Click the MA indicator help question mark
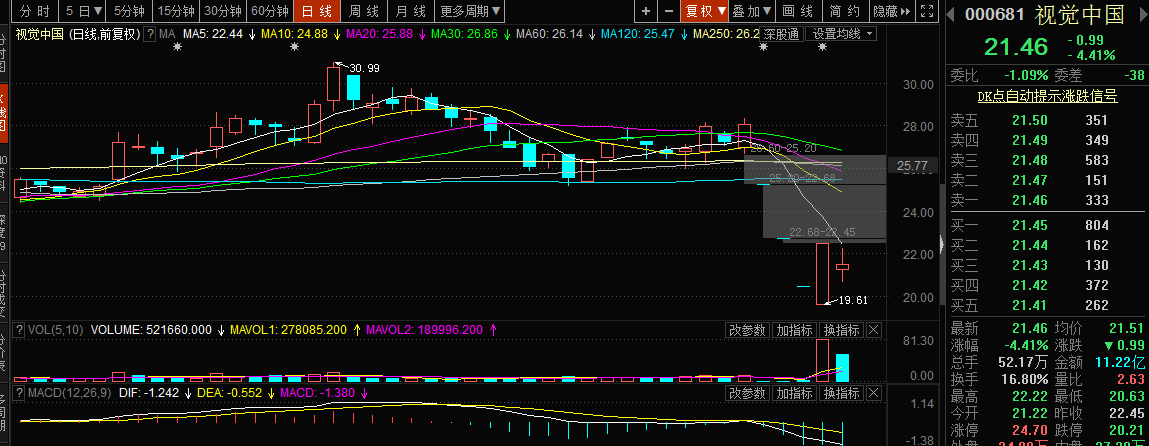This screenshot has width=1149, height=446. click(x=150, y=34)
